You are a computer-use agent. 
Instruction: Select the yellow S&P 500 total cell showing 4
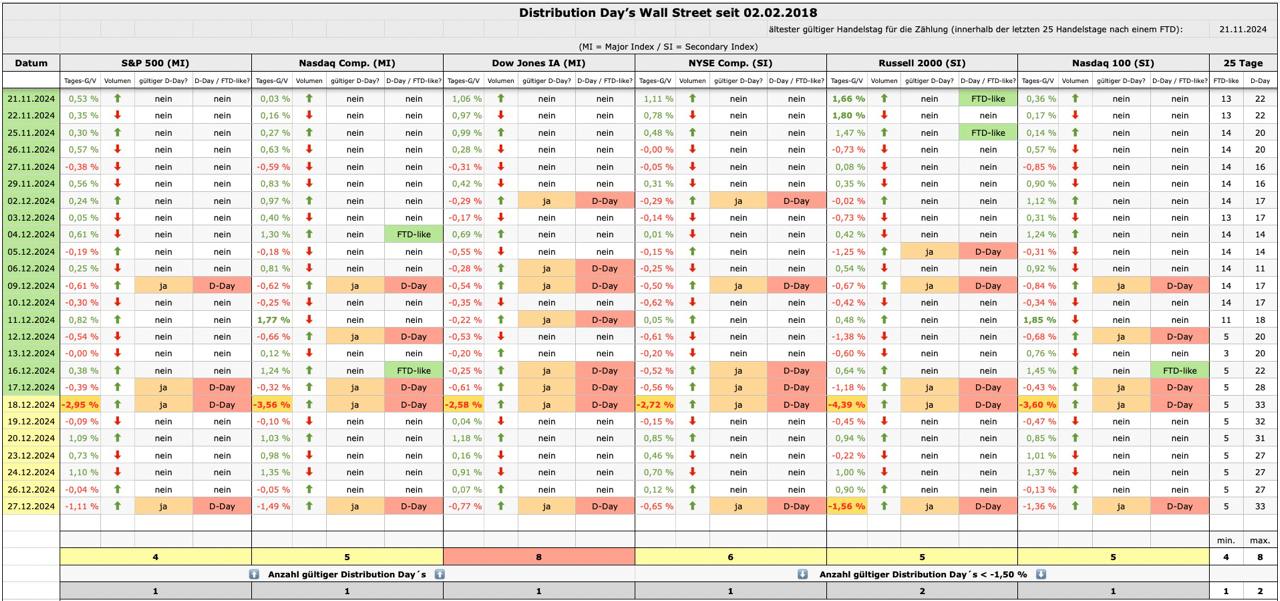155,556
